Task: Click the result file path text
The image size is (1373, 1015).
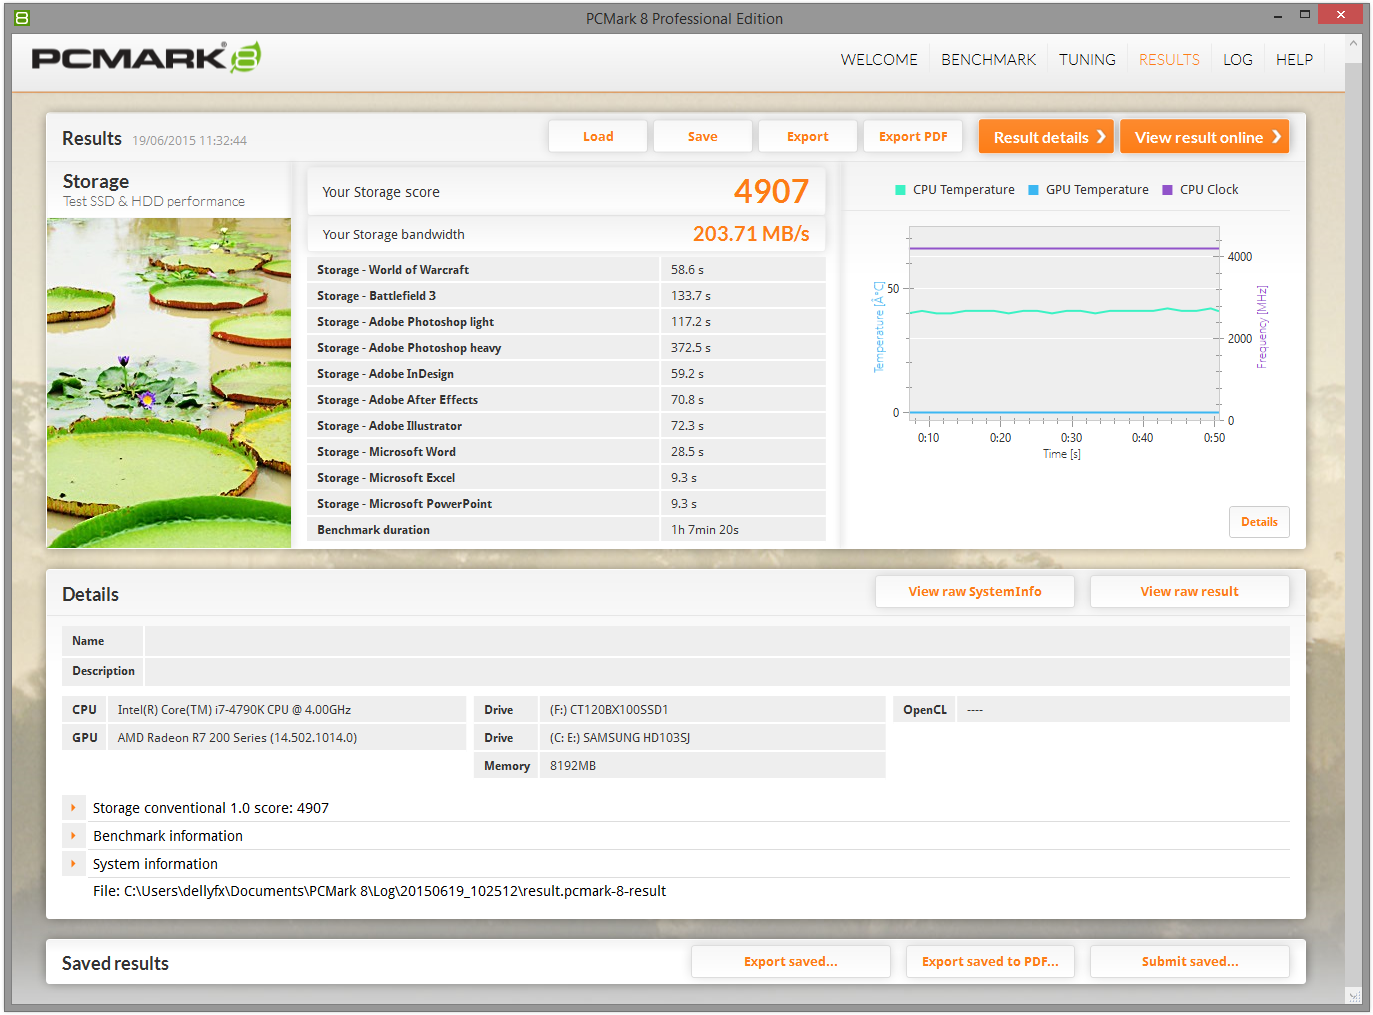Action: 379,891
